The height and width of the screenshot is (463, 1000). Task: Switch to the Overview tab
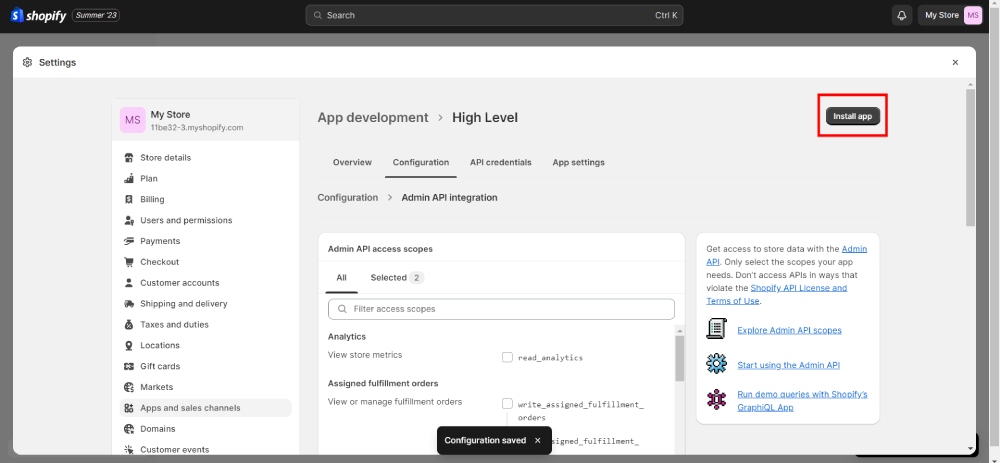click(x=352, y=163)
